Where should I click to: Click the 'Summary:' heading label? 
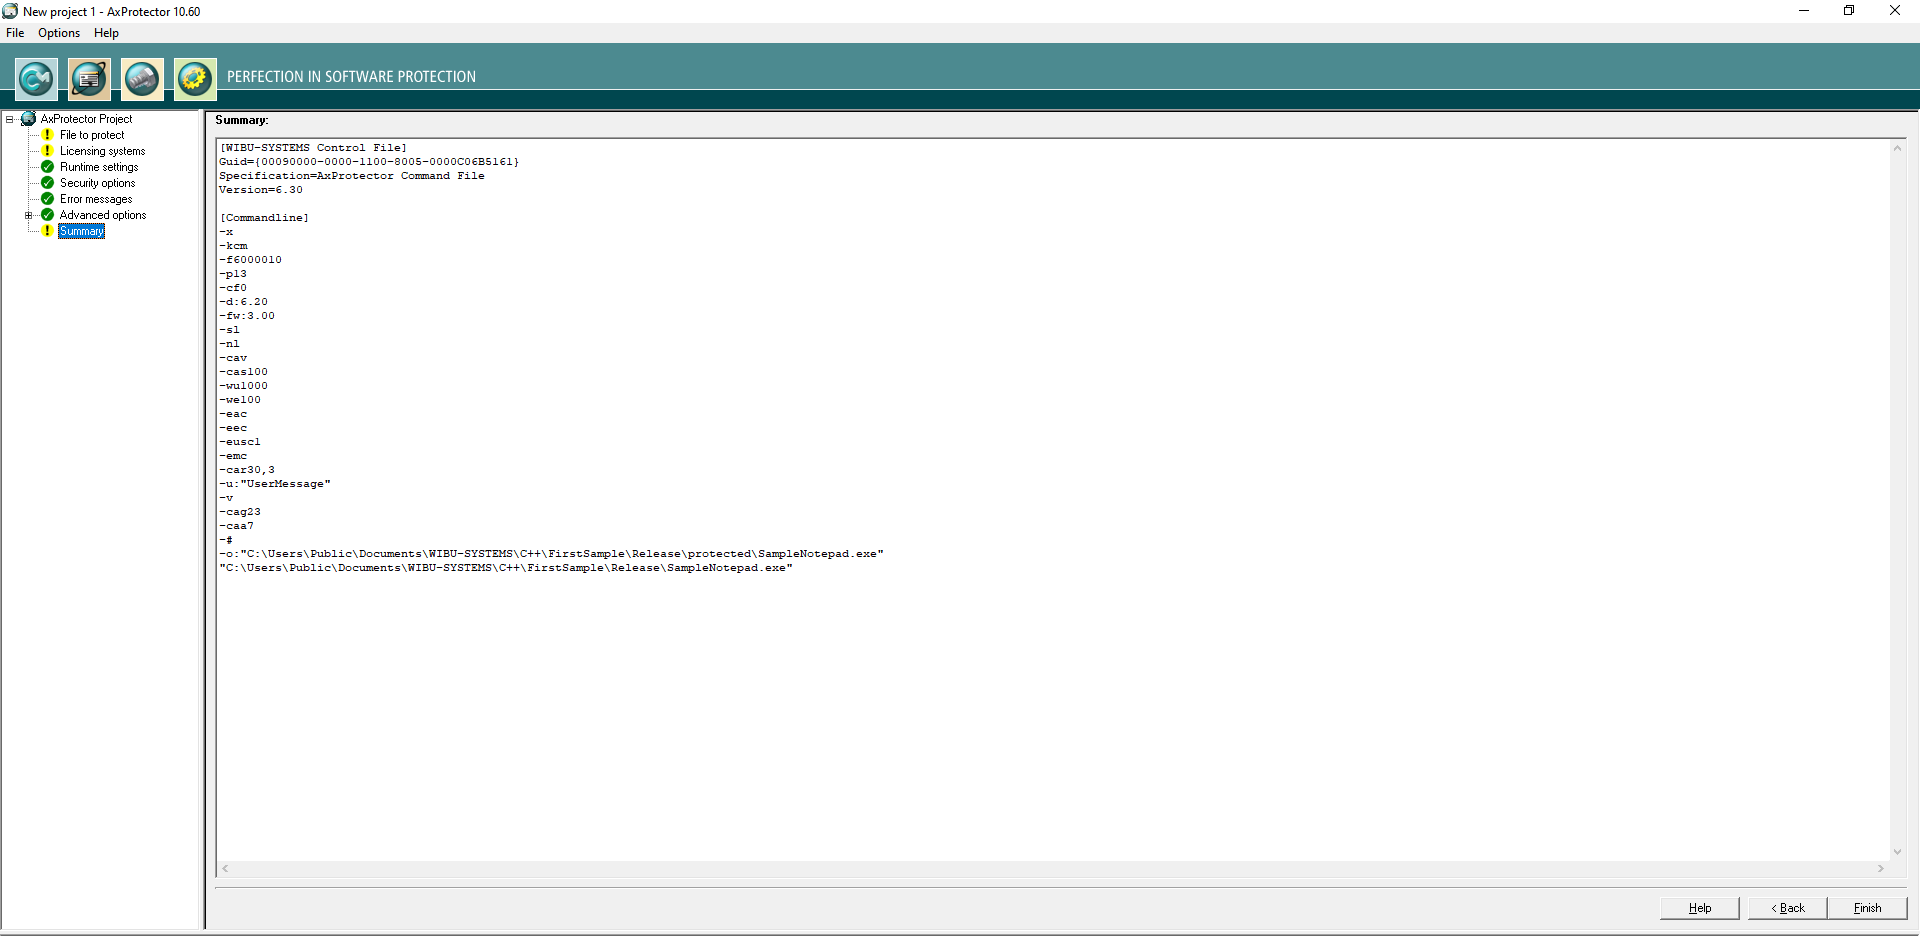pyautogui.click(x=241, y=120)
